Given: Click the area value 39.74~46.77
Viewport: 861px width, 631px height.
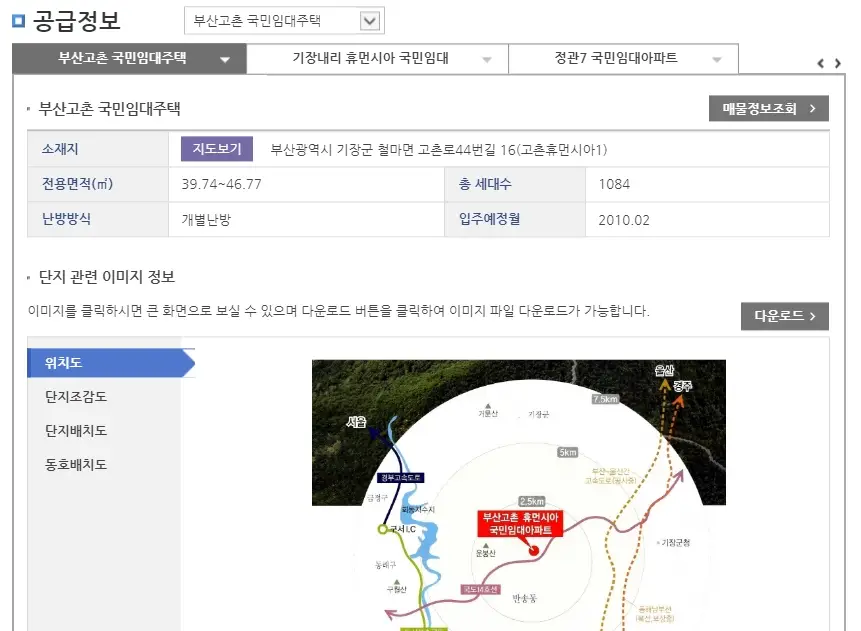Looking at the screenshot, I should click(x=222, y=184).
